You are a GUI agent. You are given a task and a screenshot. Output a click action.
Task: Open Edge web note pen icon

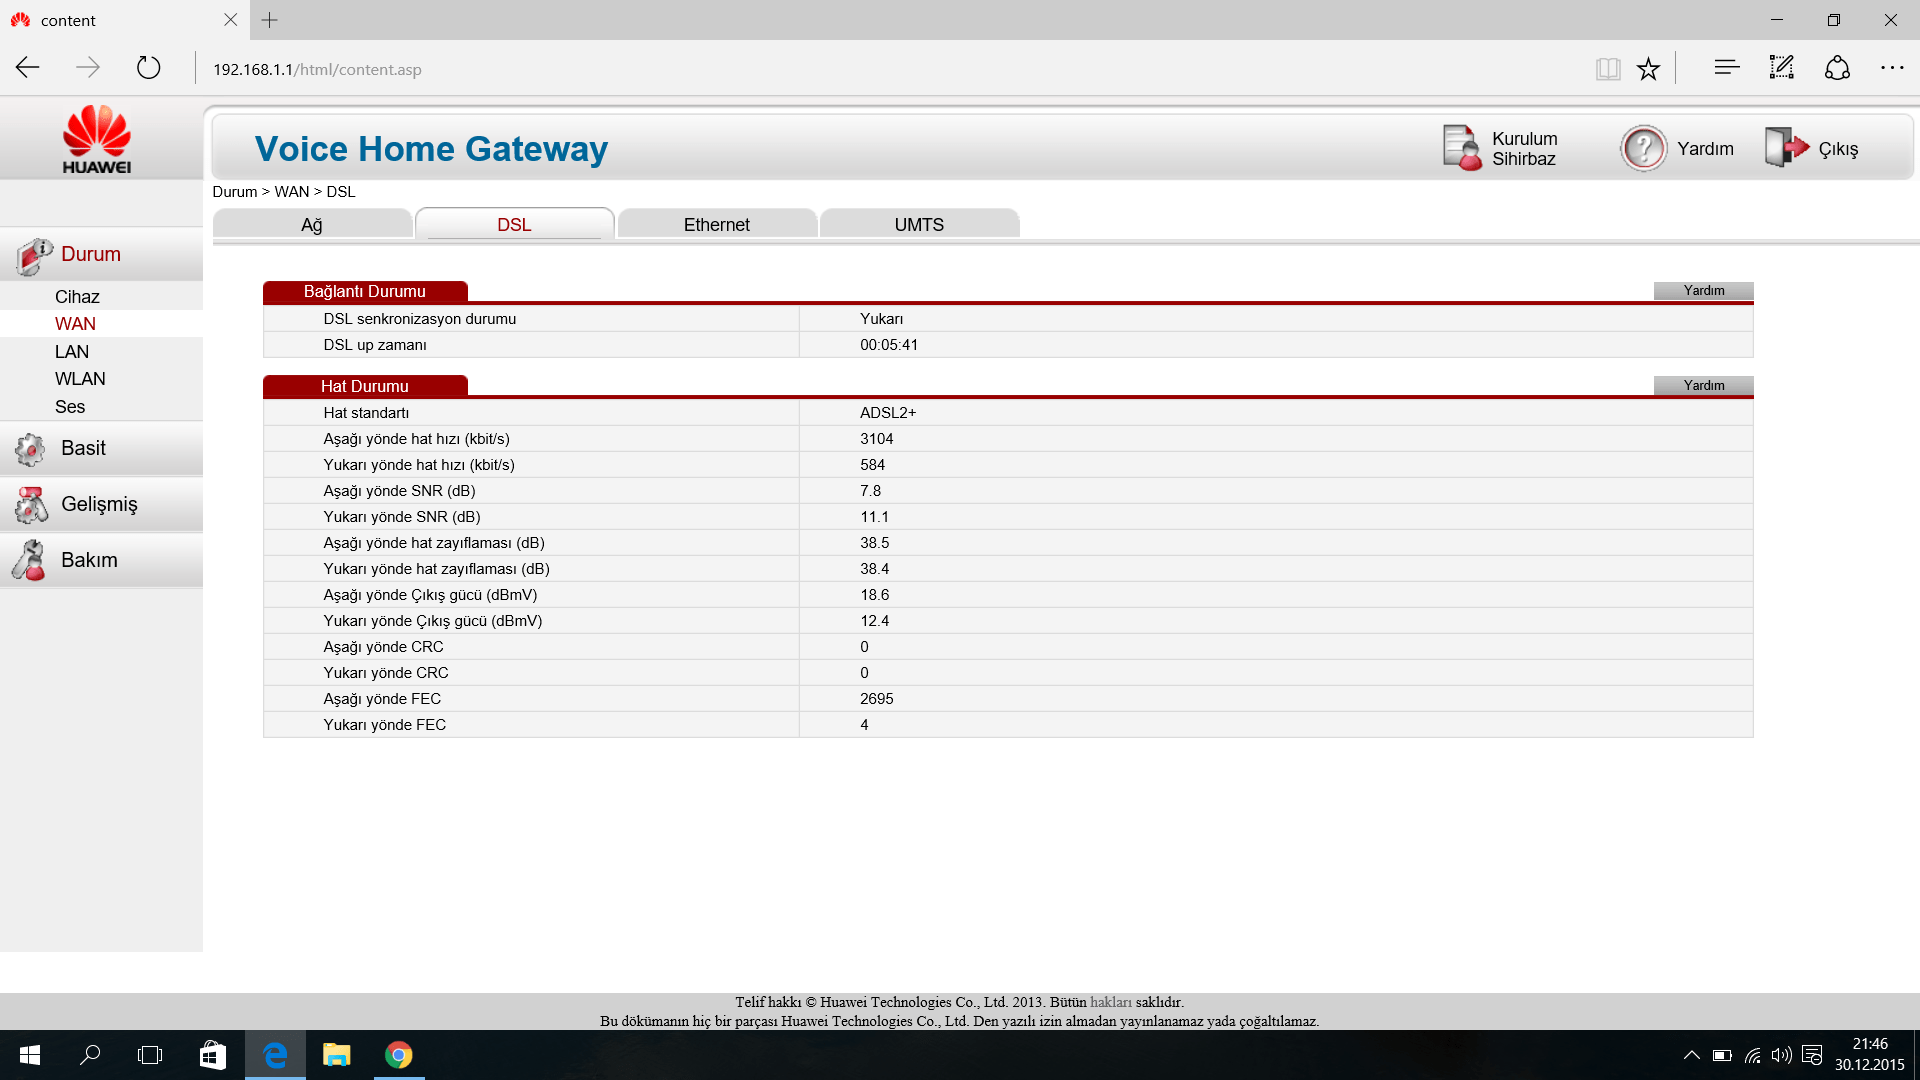tap(1782, 68)
